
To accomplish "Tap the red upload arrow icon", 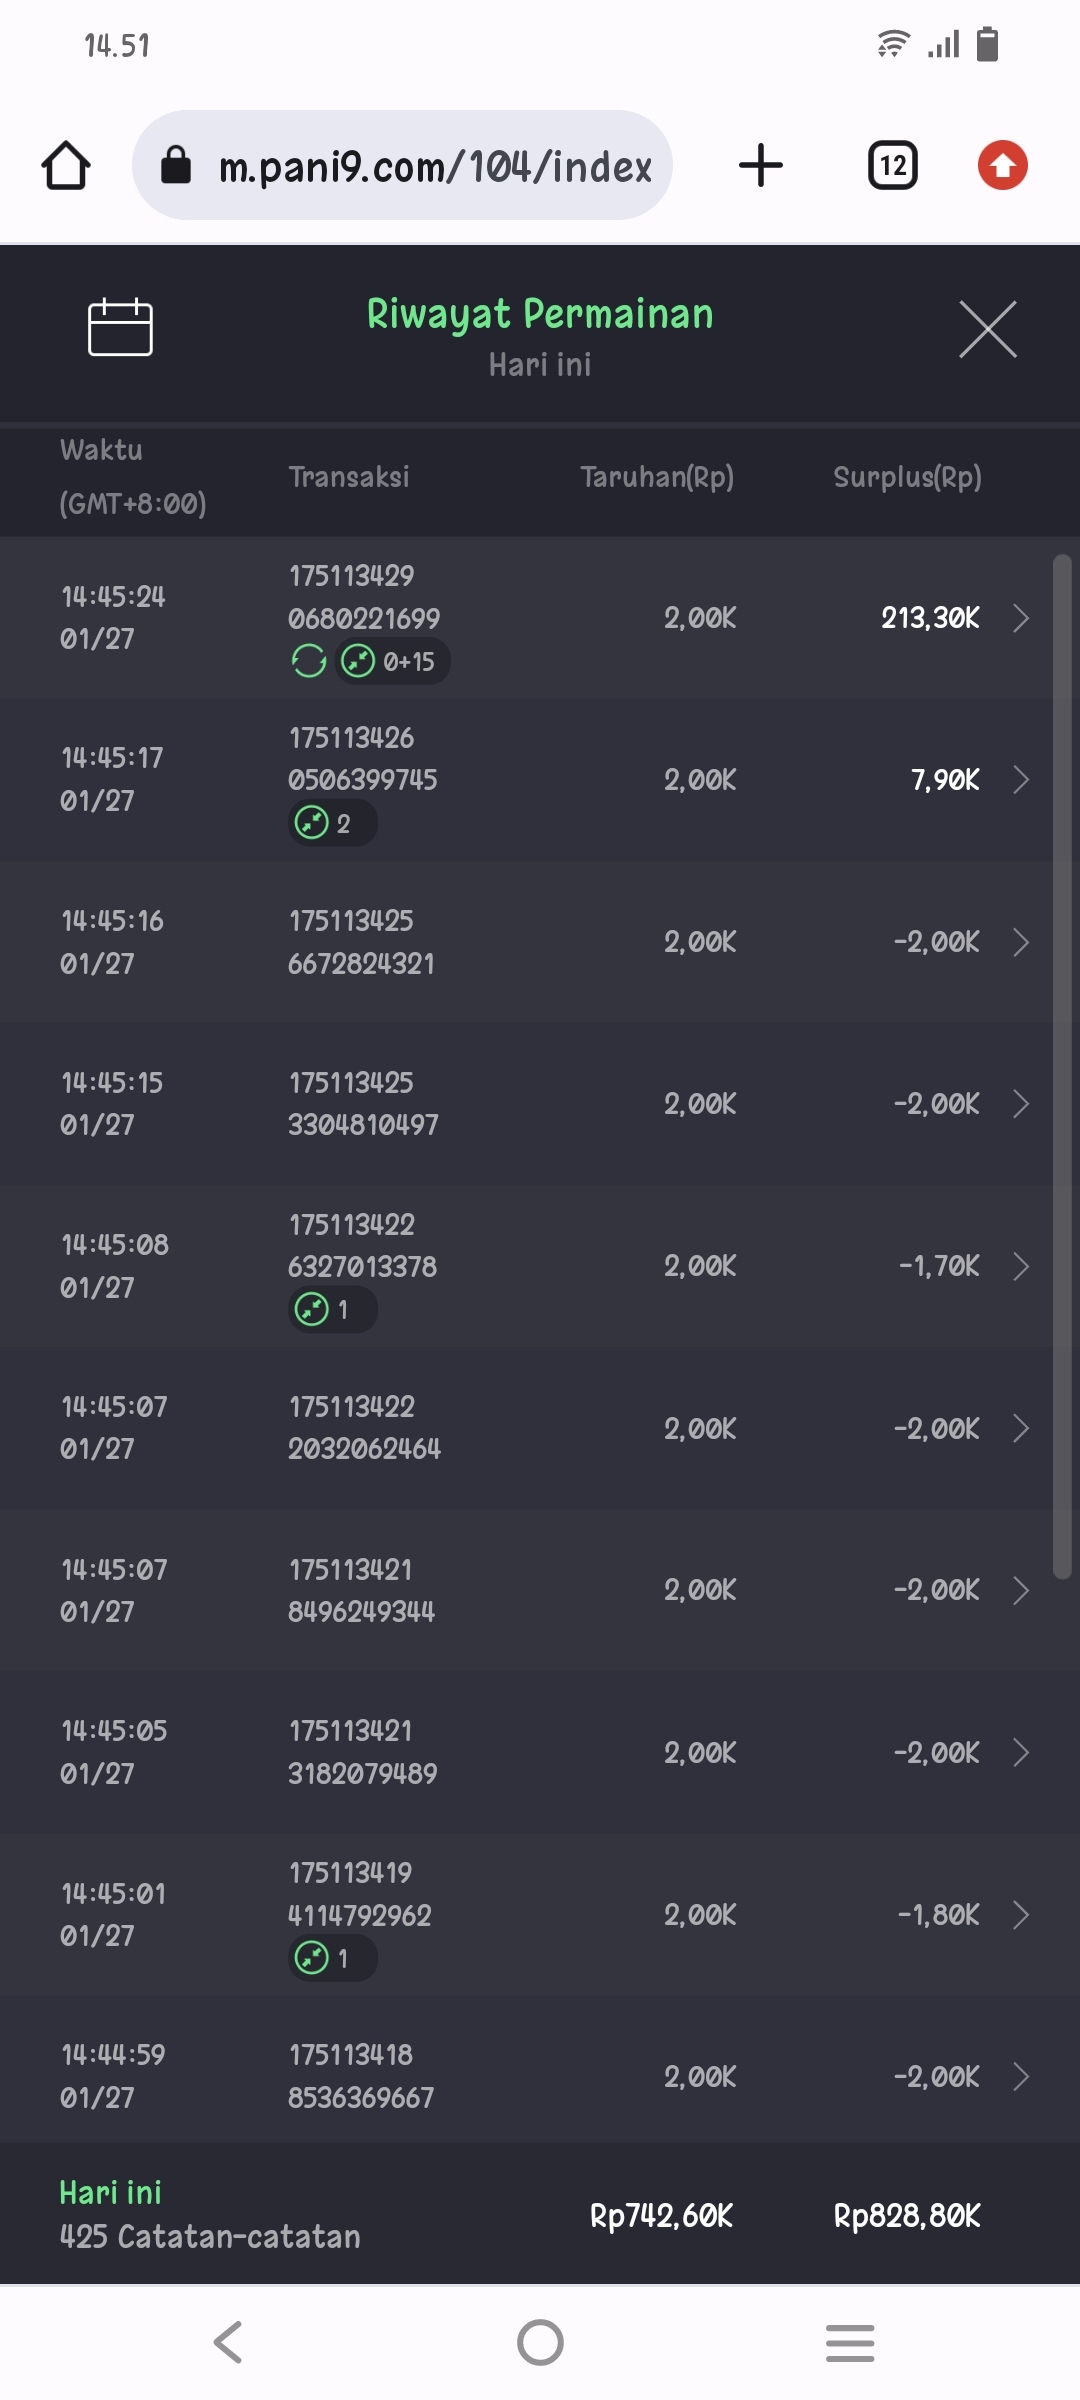I will click(1002, 165).
